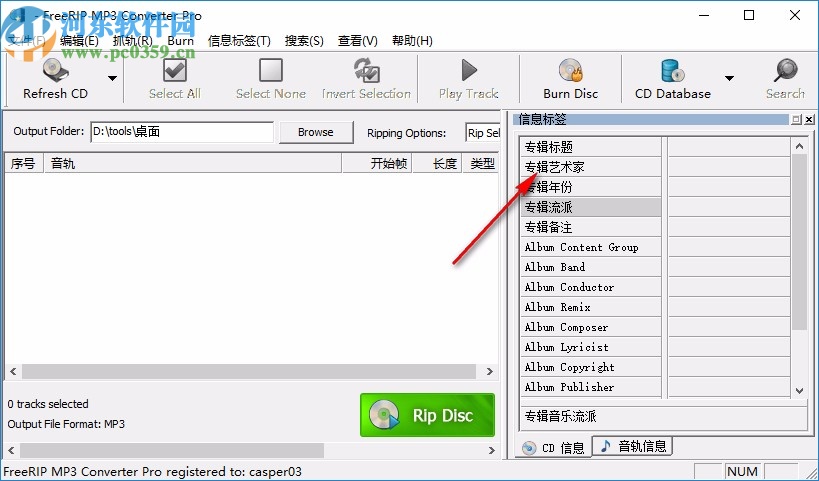
Task: Open the 查看(V) menu
Action: [x=358, y=41]
